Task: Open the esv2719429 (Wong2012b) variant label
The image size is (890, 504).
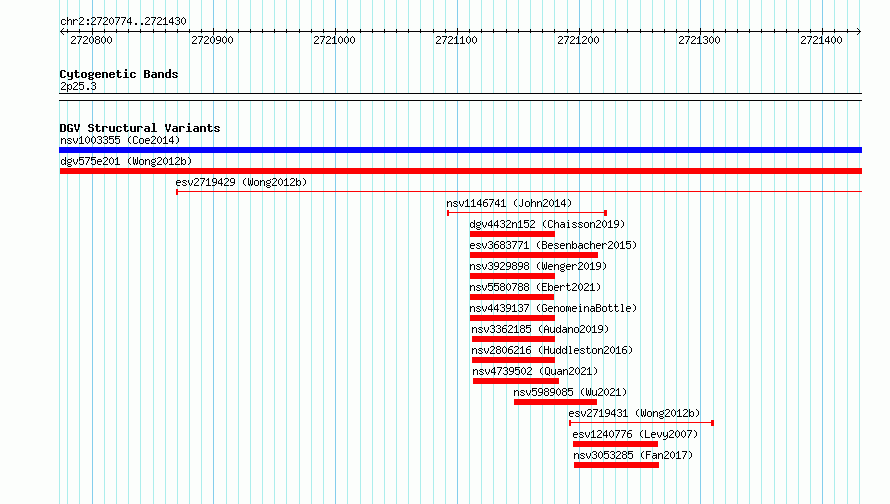Action: tap(241, 182)
